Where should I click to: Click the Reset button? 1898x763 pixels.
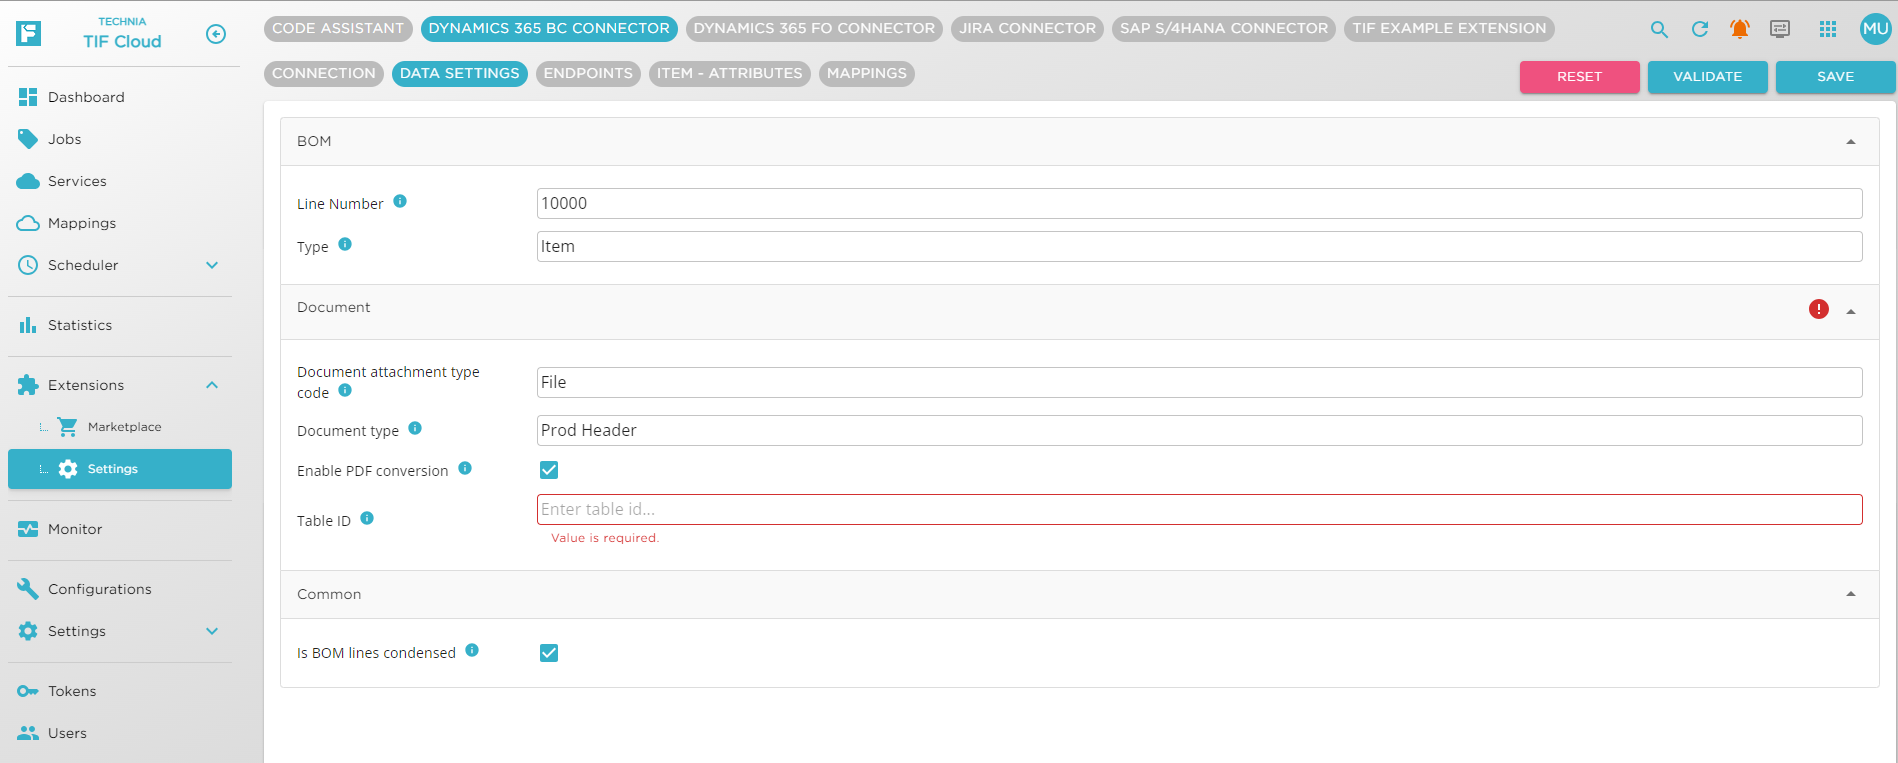(x=1579, y=77)
